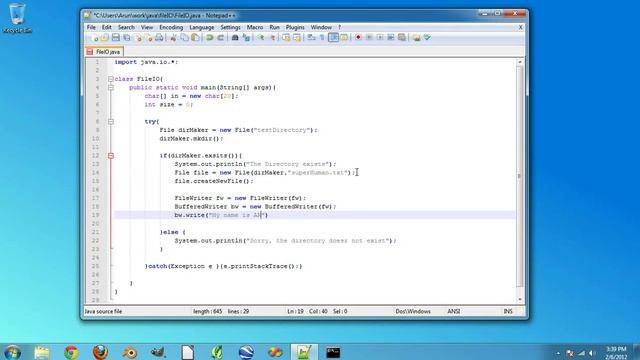The width and height of the screenshot is (640, 360).
Task: Click the Synchronize Horizontal Scrolling icon
Action: (297, 38)
